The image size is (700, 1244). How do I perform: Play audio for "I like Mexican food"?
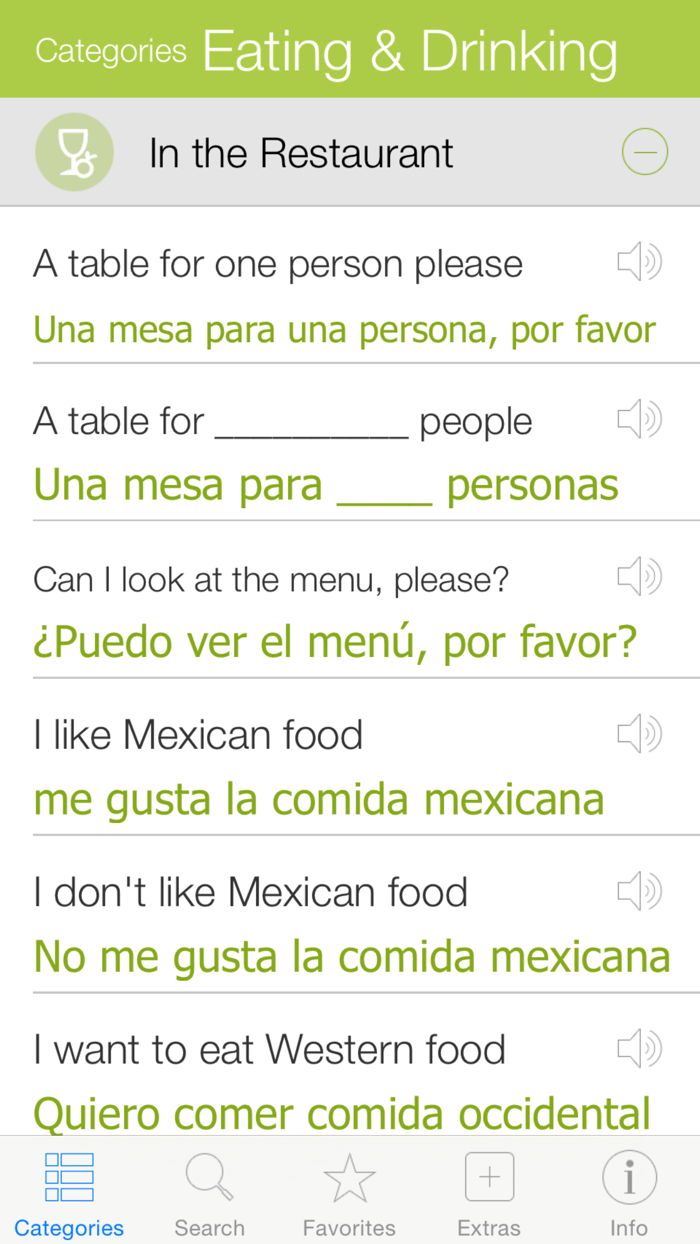point(639,733)
